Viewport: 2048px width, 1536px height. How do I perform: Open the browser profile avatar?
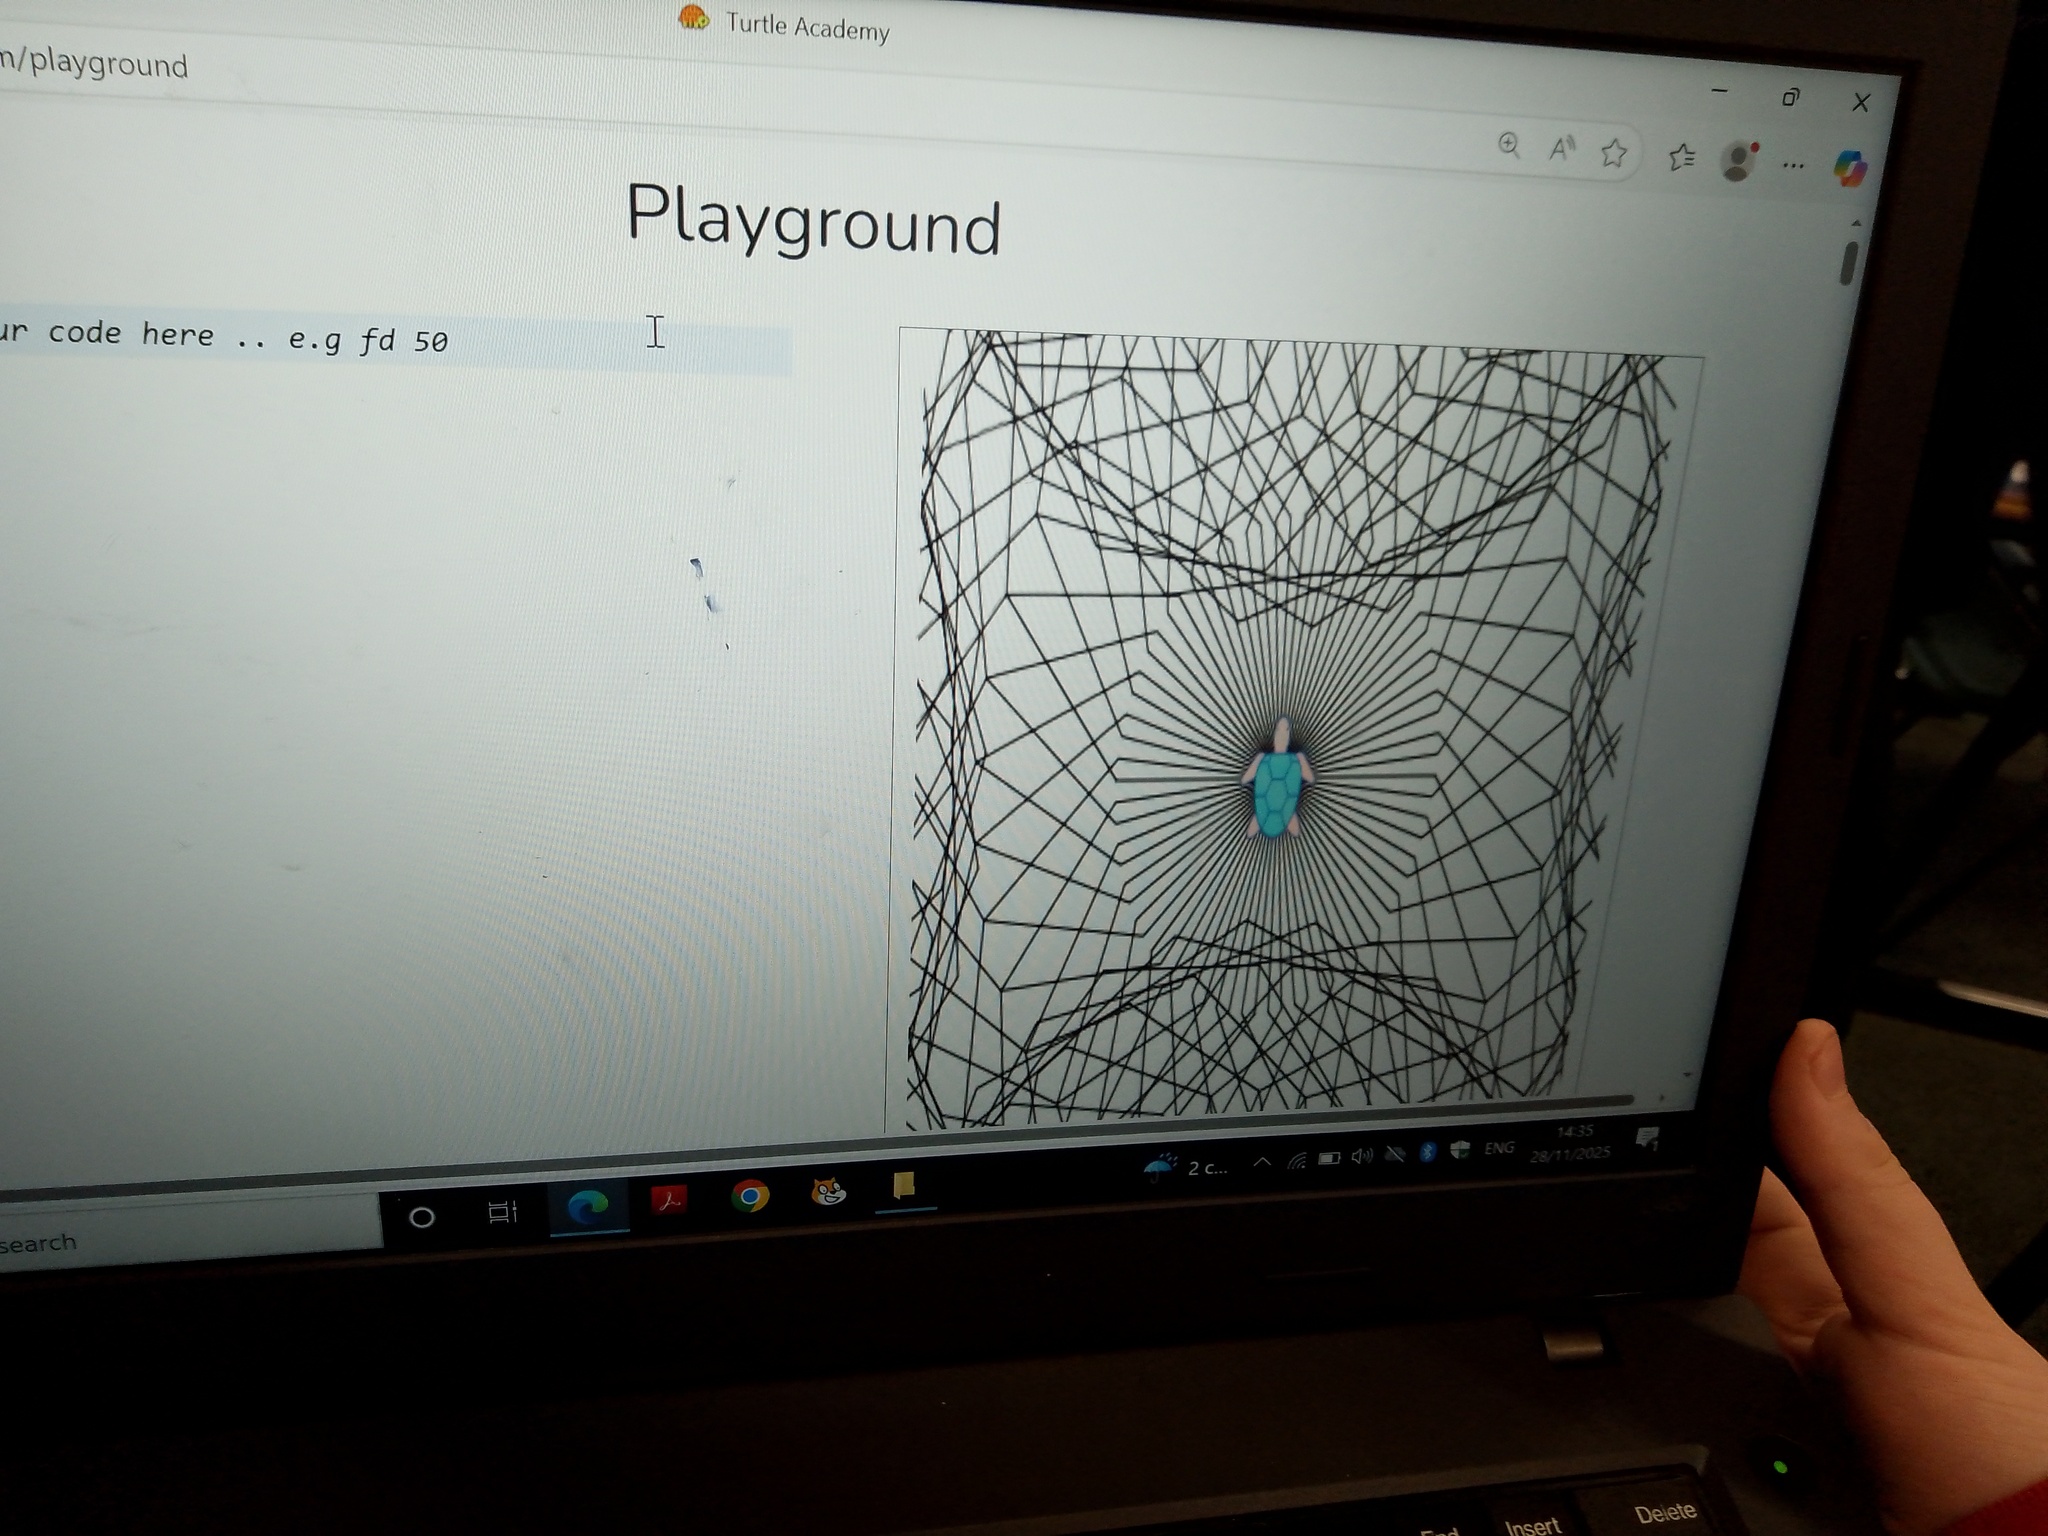tap(1738, 161)
